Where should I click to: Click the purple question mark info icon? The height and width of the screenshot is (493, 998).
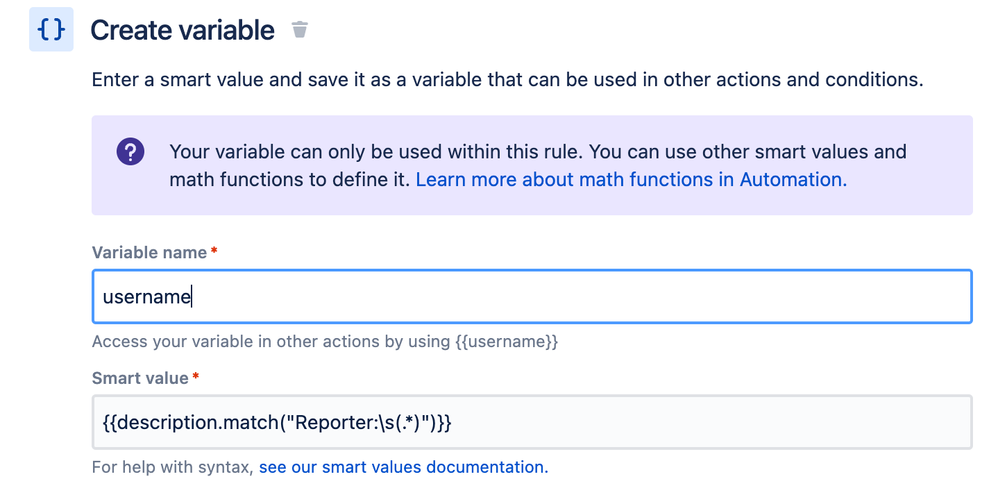pyautogui.click(x=130, y=153)
